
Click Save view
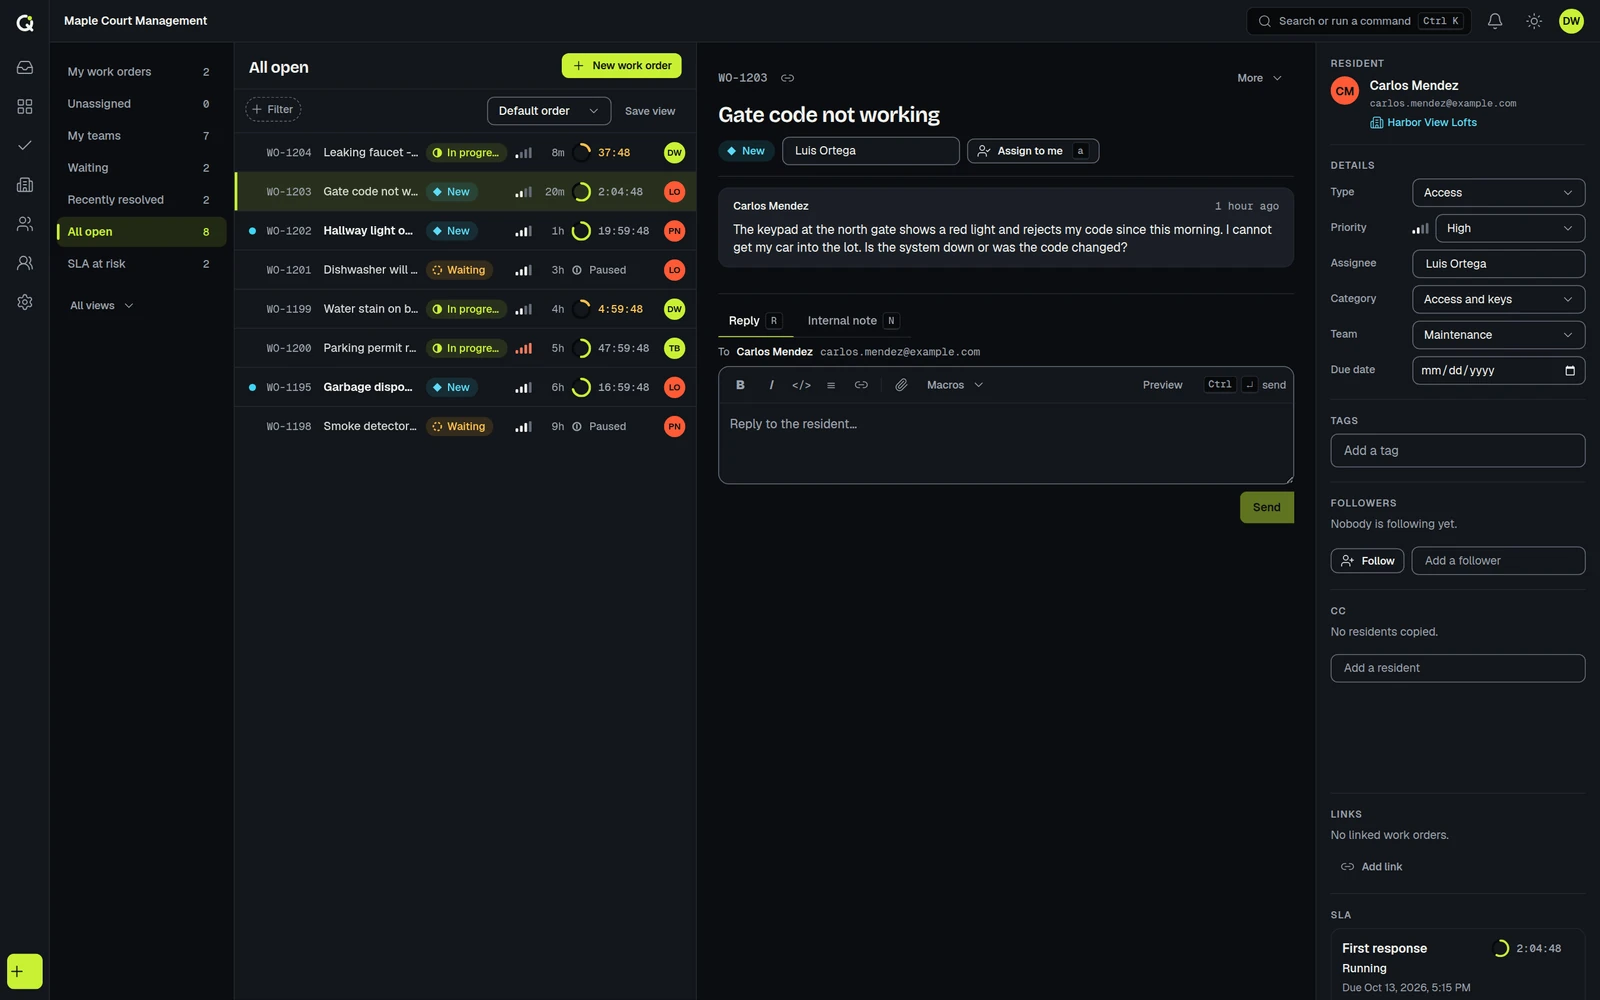[x=650, y=111]
